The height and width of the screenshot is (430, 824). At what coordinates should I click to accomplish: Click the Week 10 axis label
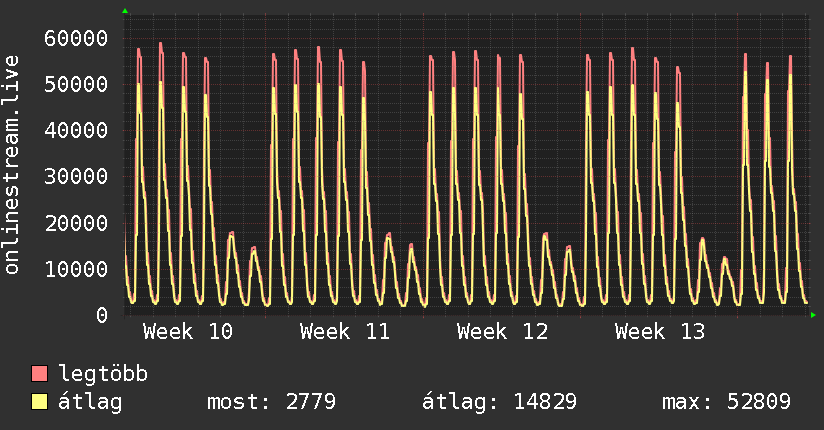click(x=188, y=331)
